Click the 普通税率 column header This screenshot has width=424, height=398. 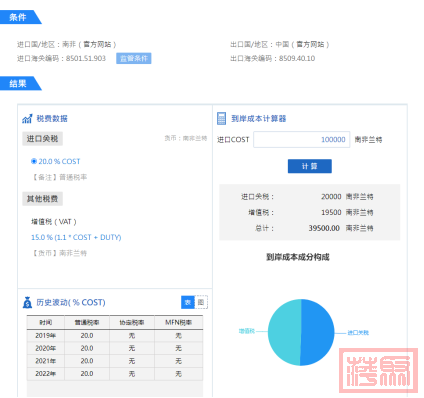pos(87,322)
